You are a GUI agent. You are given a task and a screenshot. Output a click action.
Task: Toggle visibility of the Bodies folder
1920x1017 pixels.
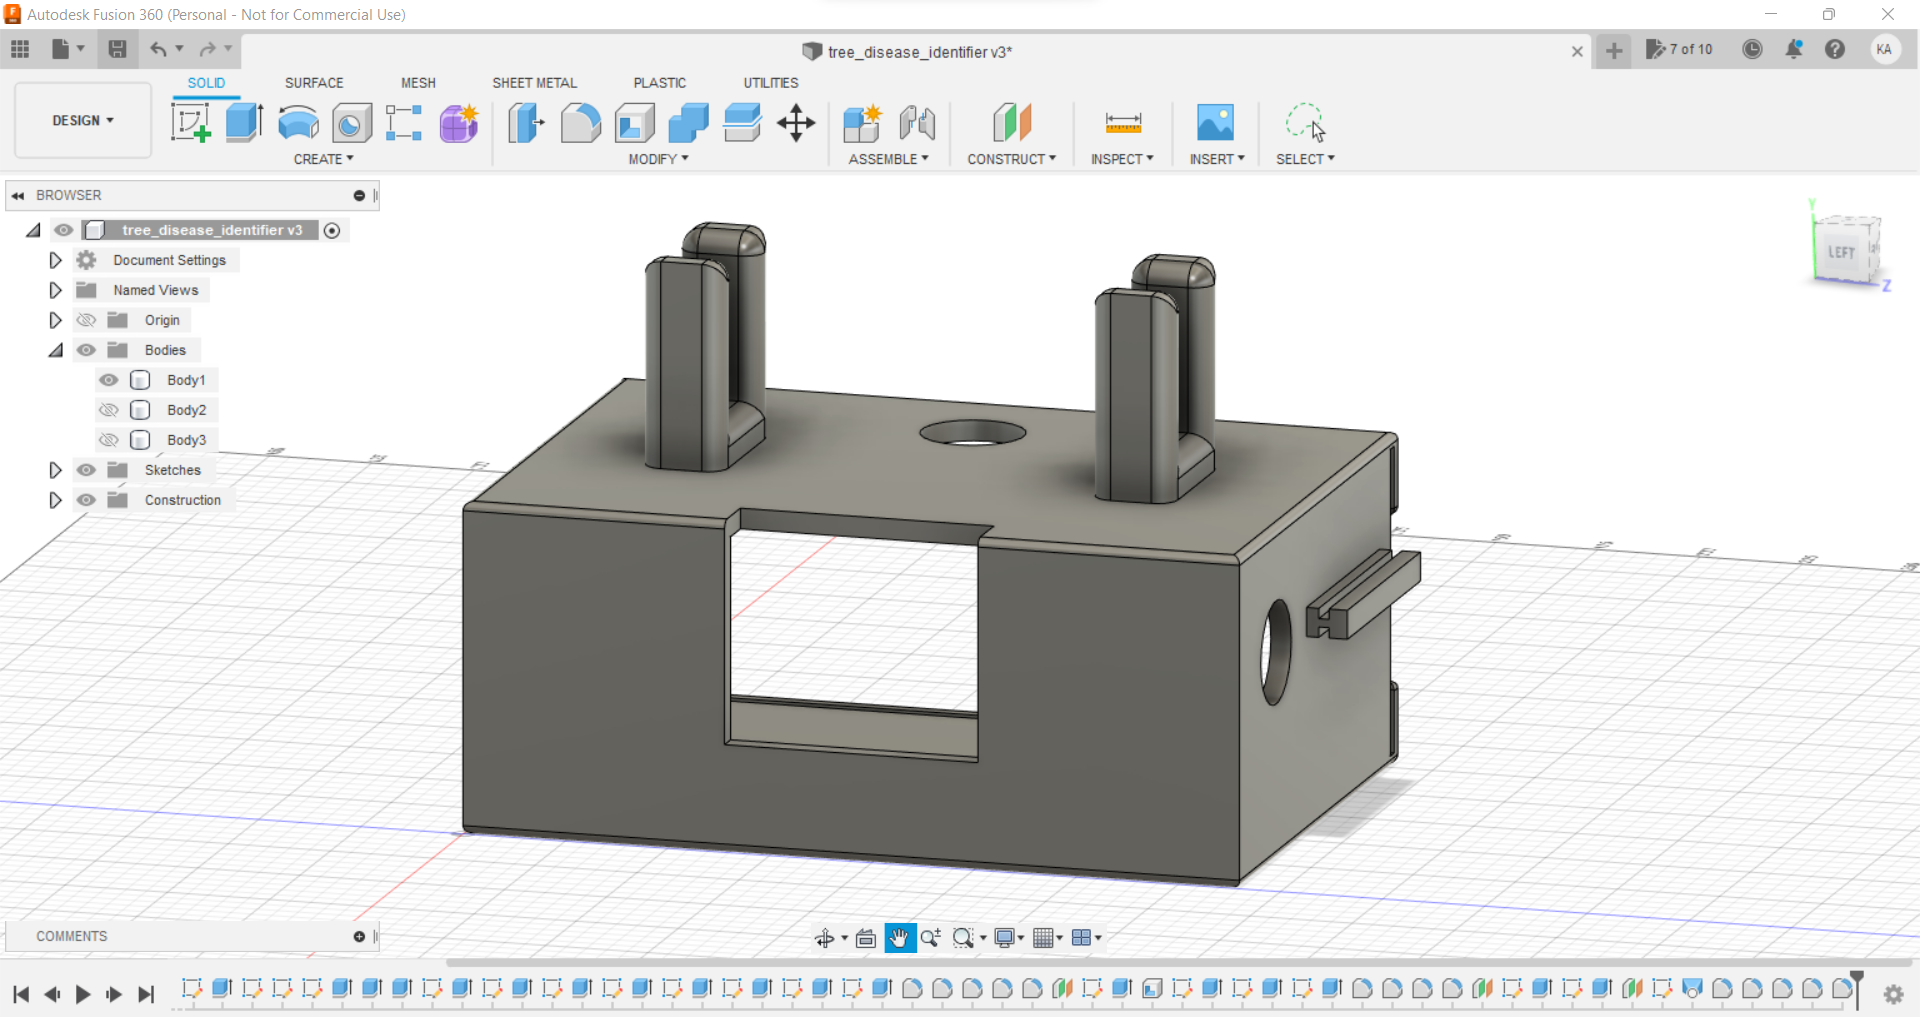coord(87,350)
